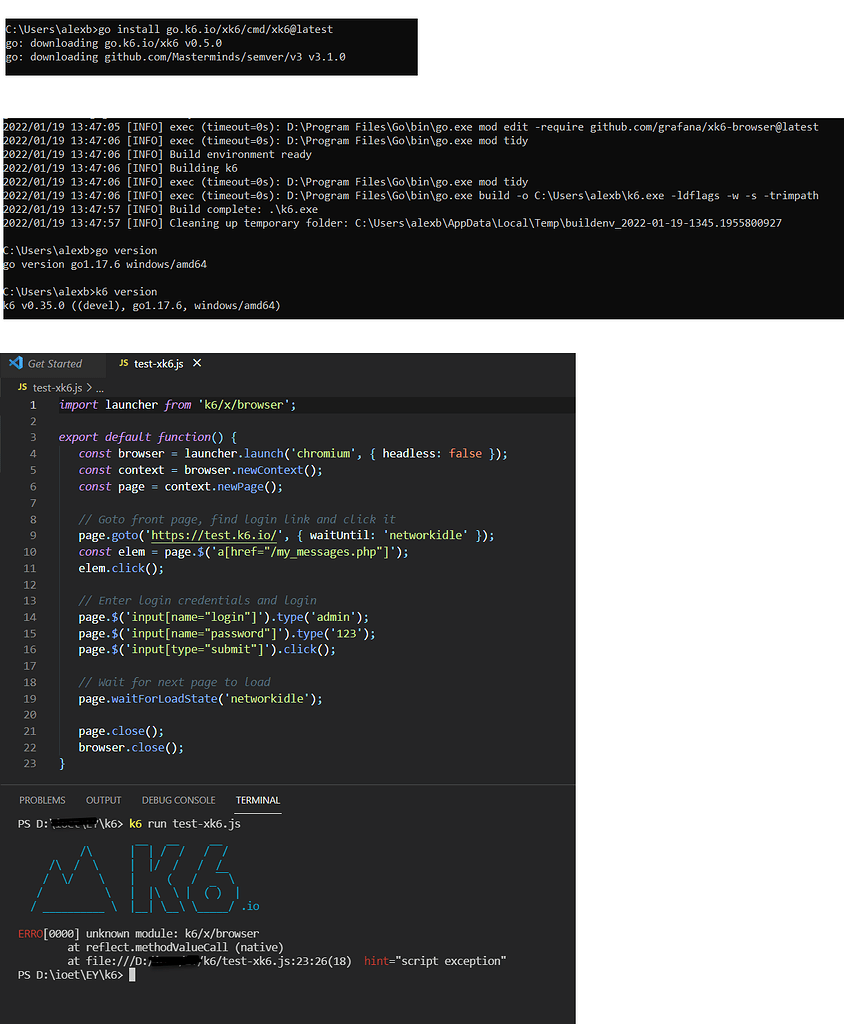Screen dimensions: 844x1024
Task: Click the 'go install go.k6.io/xk6/cmd/xk6@latest' command
Action: (x=216, y=29)
